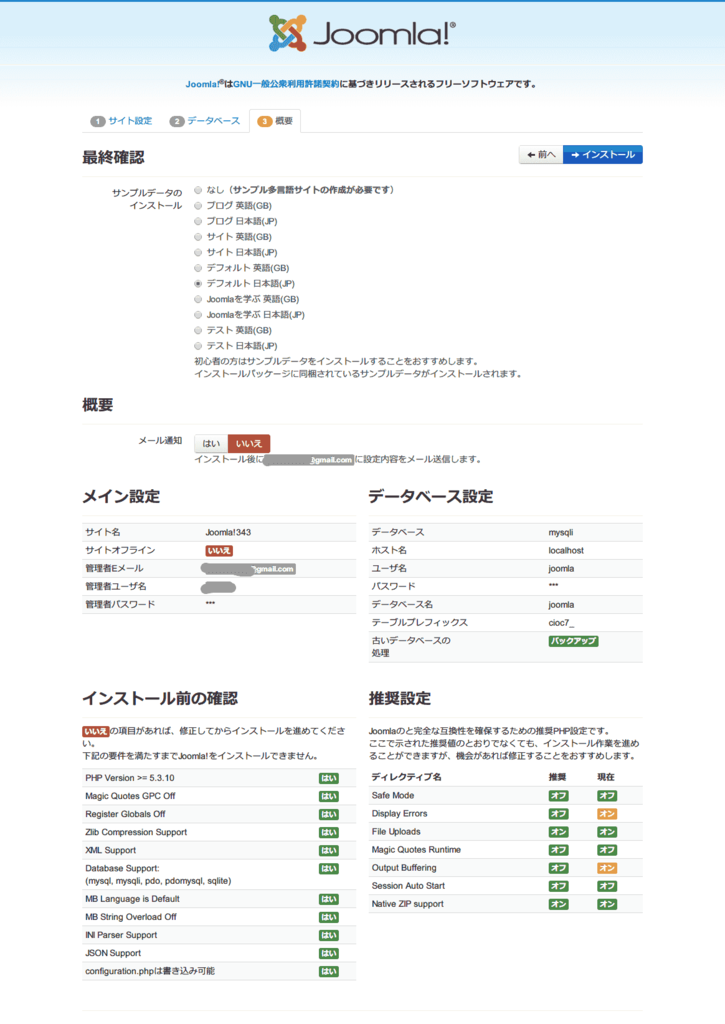Click the ユーザ名 value joomla

click(561, 569)
